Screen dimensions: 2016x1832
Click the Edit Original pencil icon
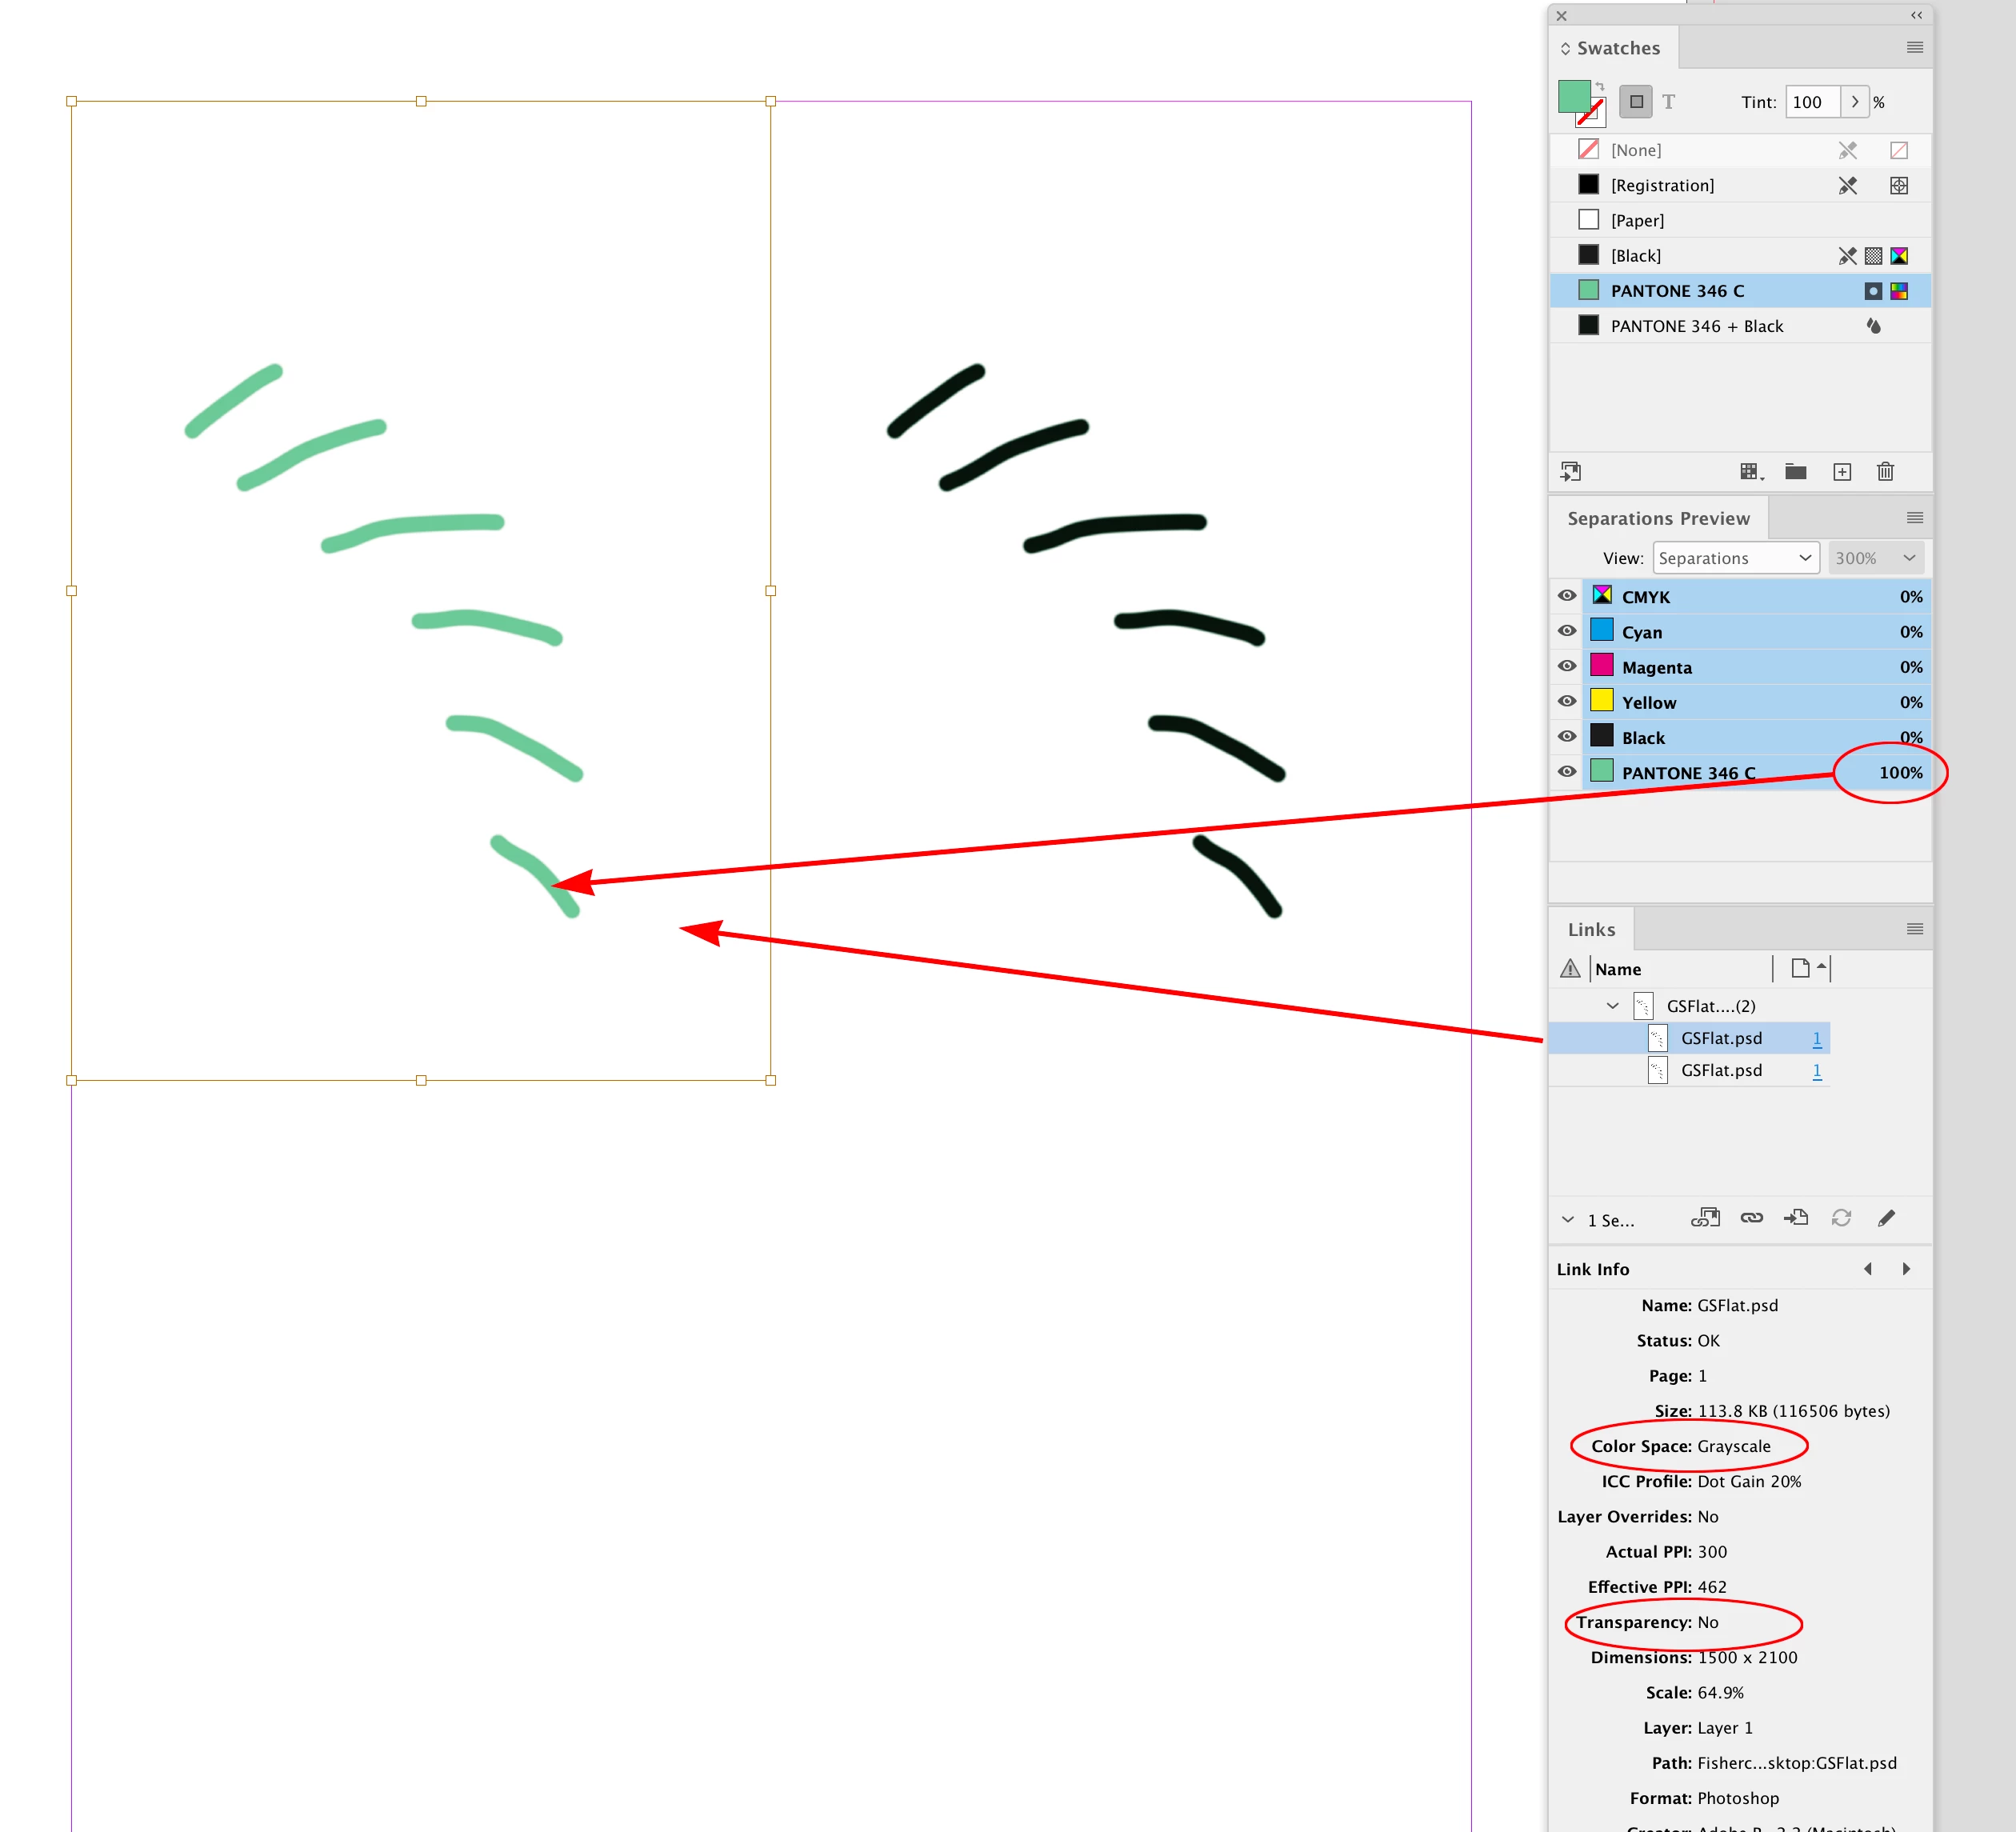pyautogui.click(x=1886, y=1218)
